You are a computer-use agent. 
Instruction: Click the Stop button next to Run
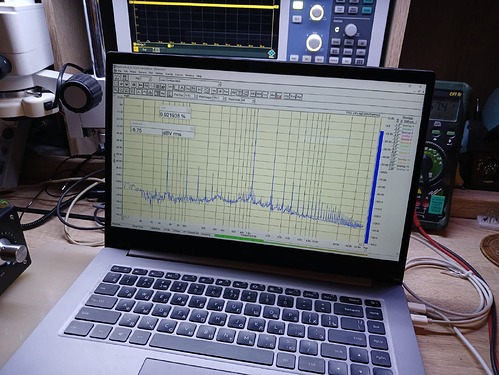point(125,77)
